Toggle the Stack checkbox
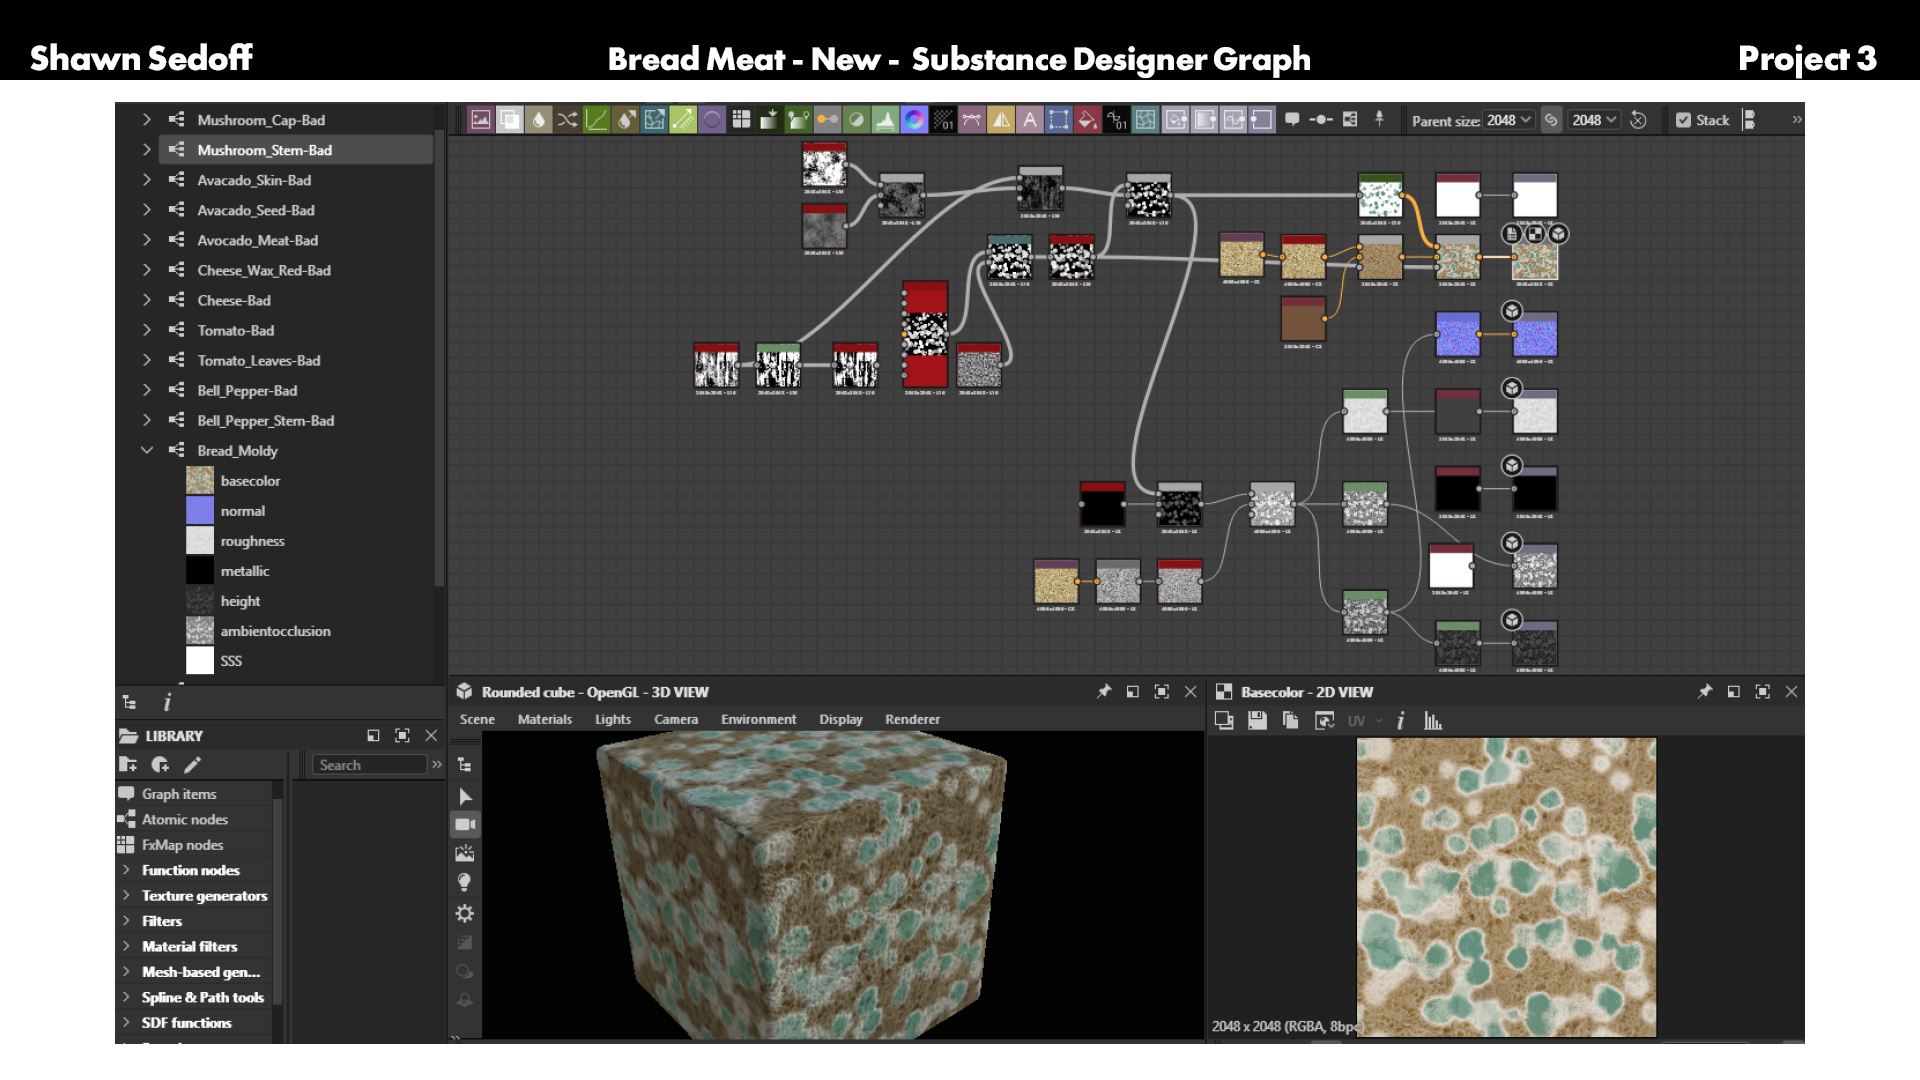Image resolution: width=1920 pixels, height=1080 pixels. (x=1683, y=120)
